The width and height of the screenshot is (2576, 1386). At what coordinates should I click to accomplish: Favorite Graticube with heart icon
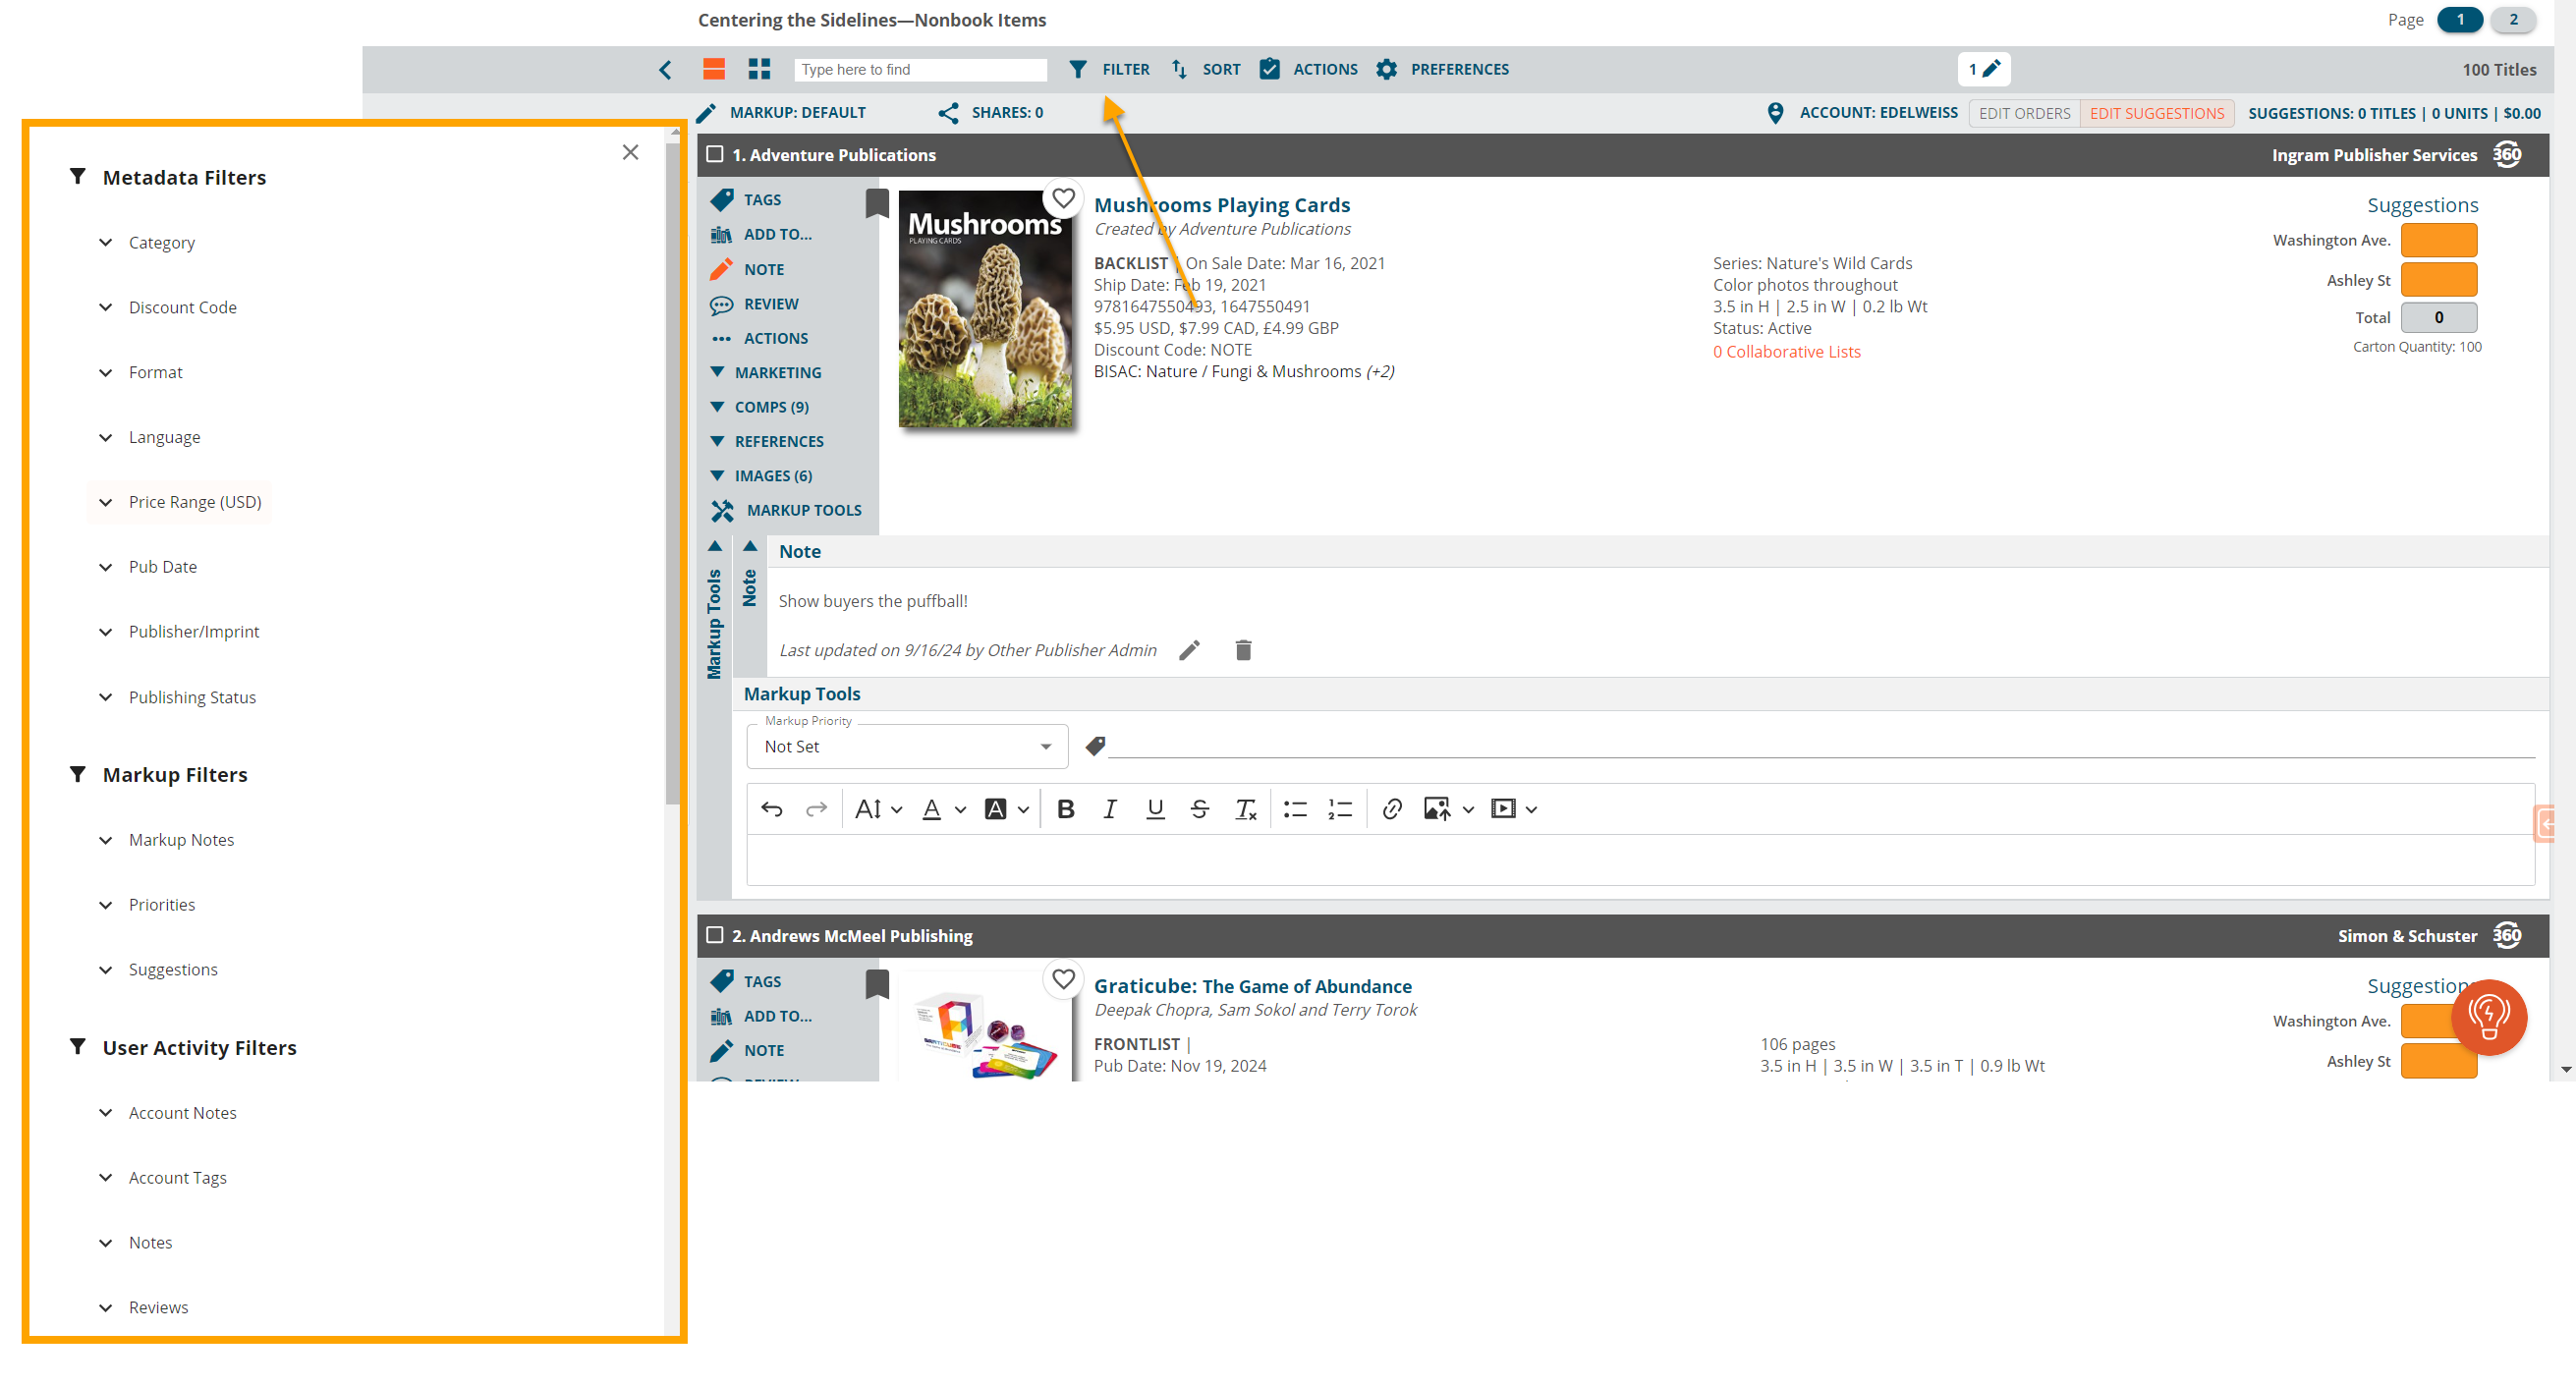(1063, 979)
